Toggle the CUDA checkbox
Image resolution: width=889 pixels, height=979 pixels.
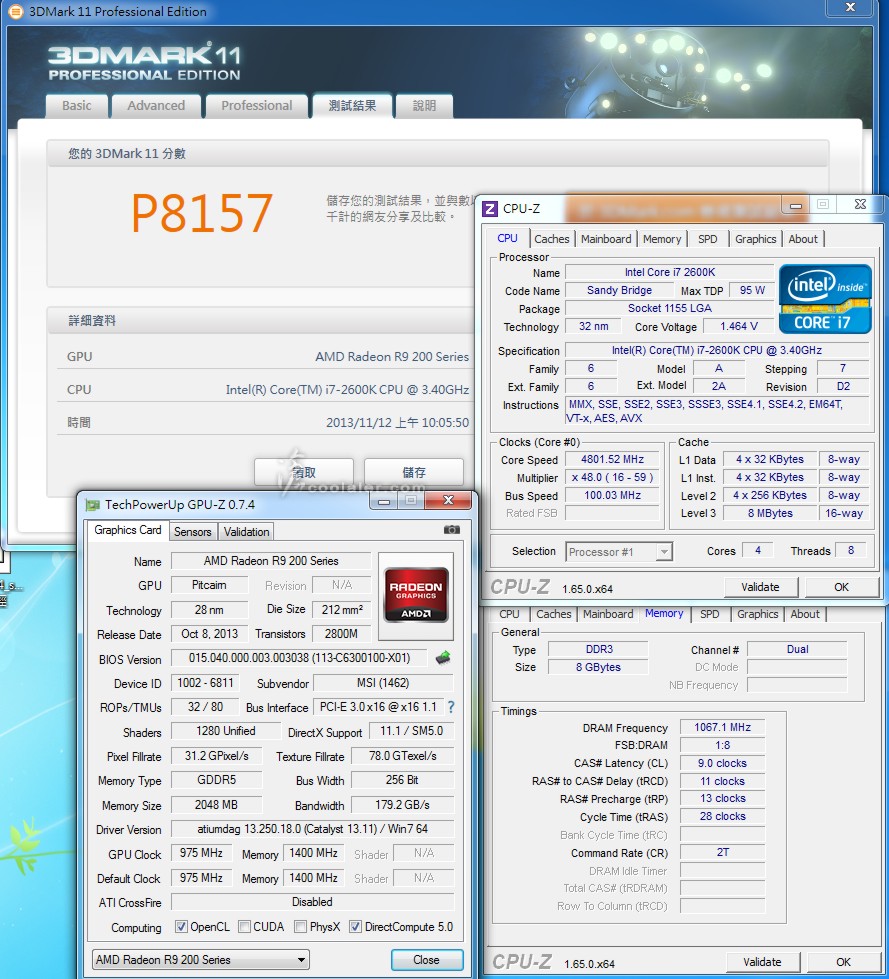coord(245,927)
